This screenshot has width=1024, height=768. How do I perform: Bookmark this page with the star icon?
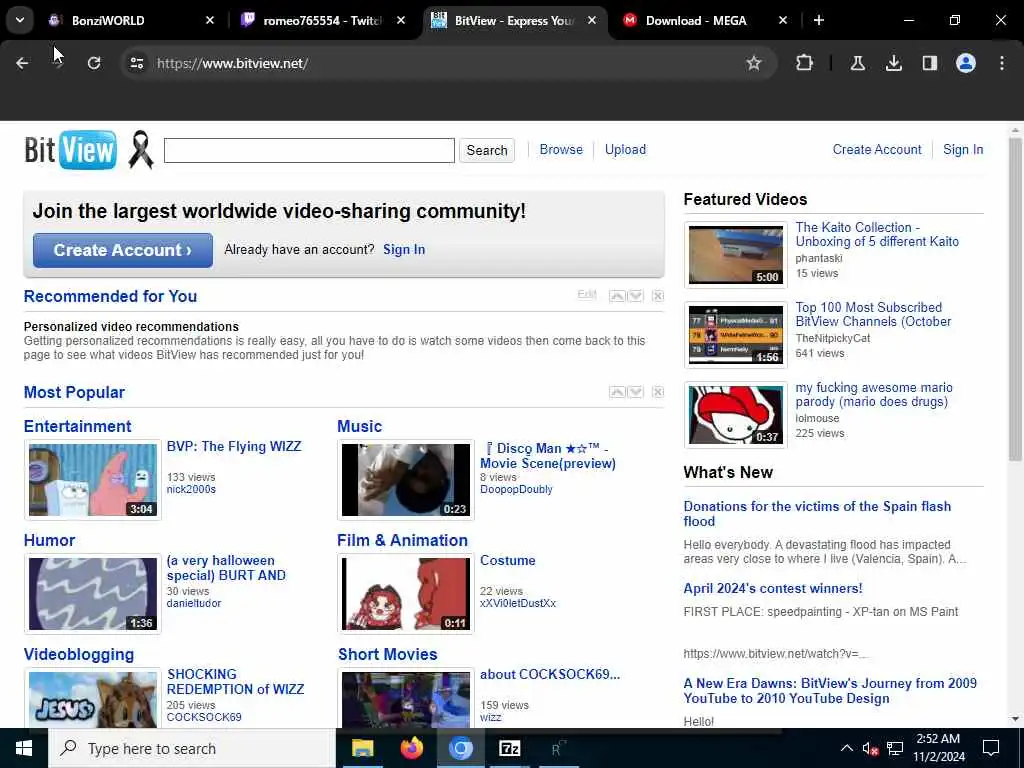[x=754, y=63]
